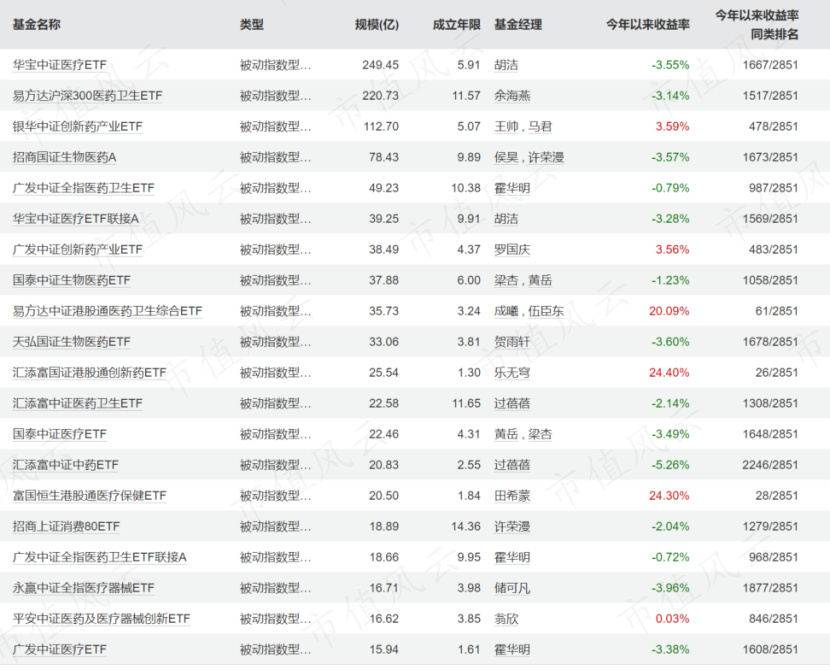Select fund size value 249.45
Image resolution: width=830 pixels, height=670 pixels.
tap(381, 65)
